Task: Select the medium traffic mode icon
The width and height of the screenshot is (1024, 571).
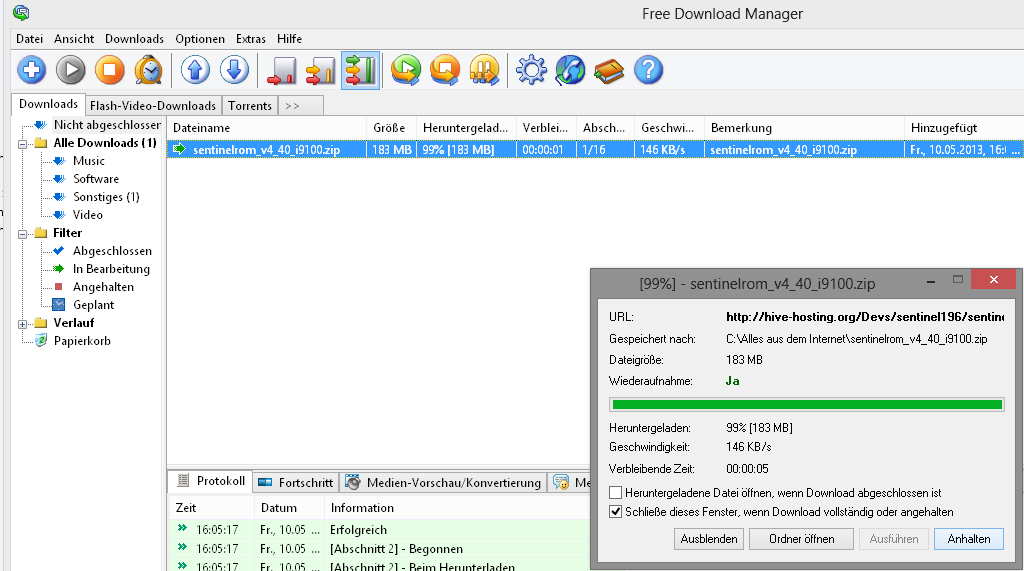Action: coord(321,70)
